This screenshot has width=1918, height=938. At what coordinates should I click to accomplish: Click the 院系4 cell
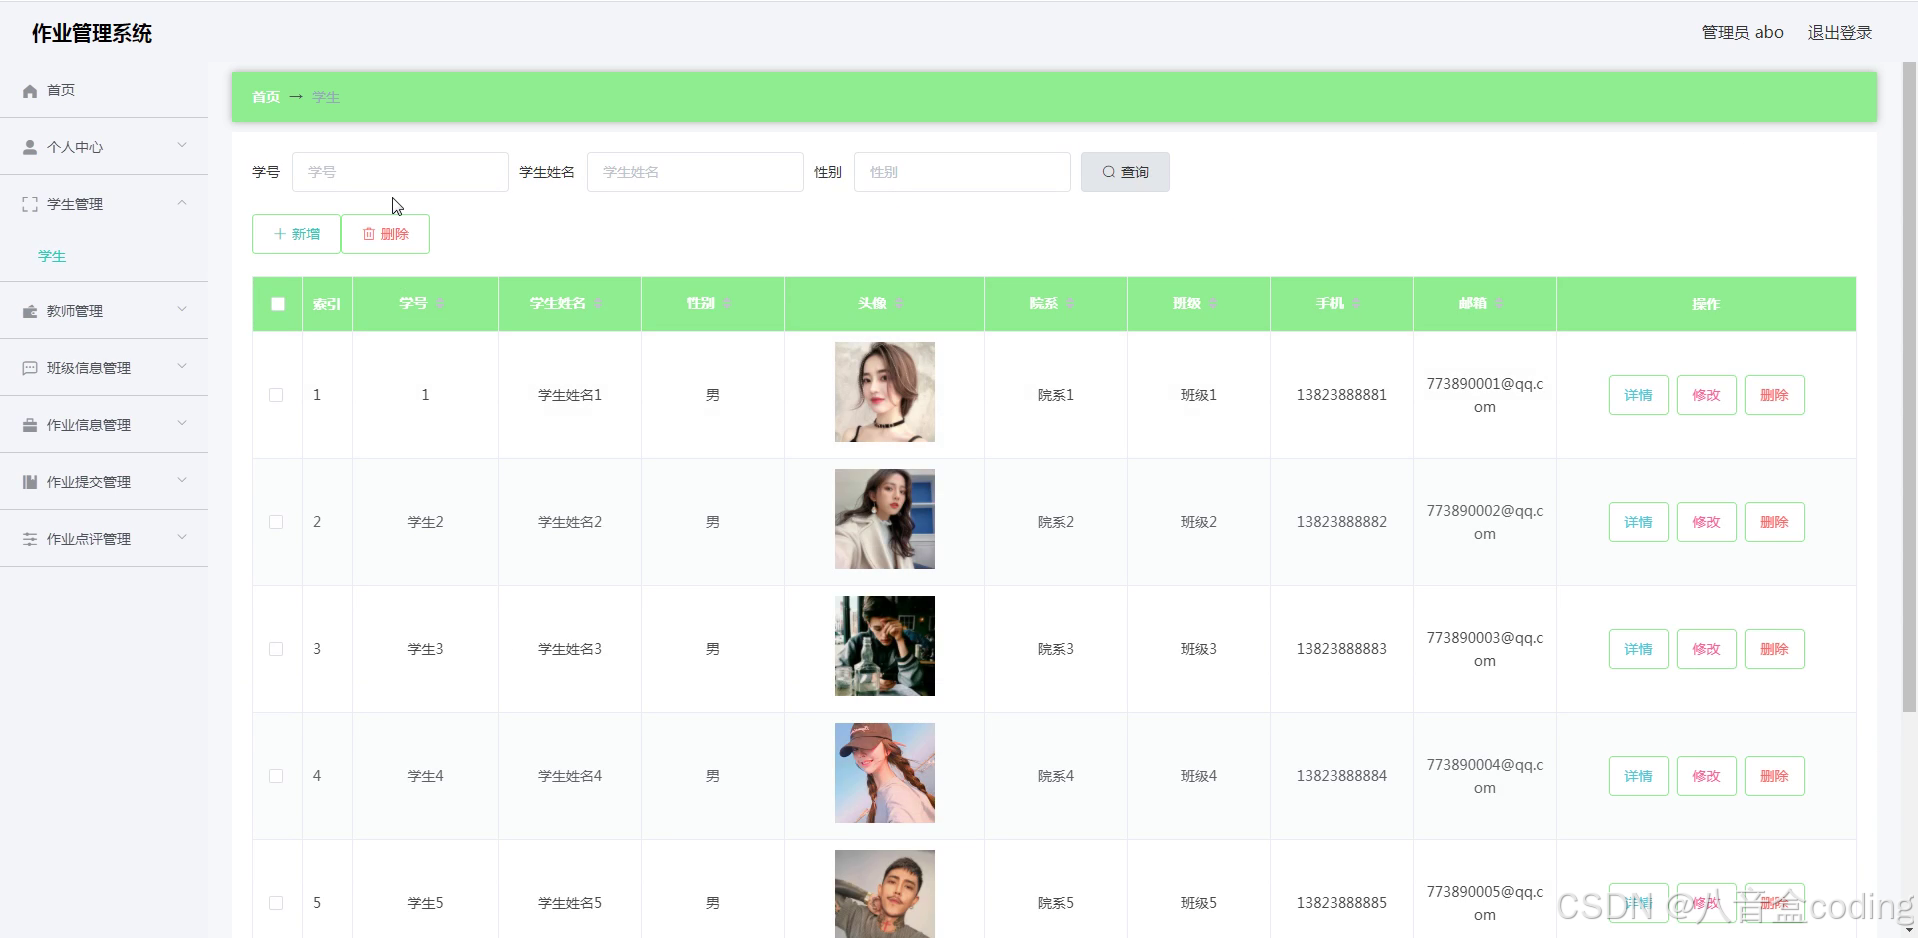1056,776
